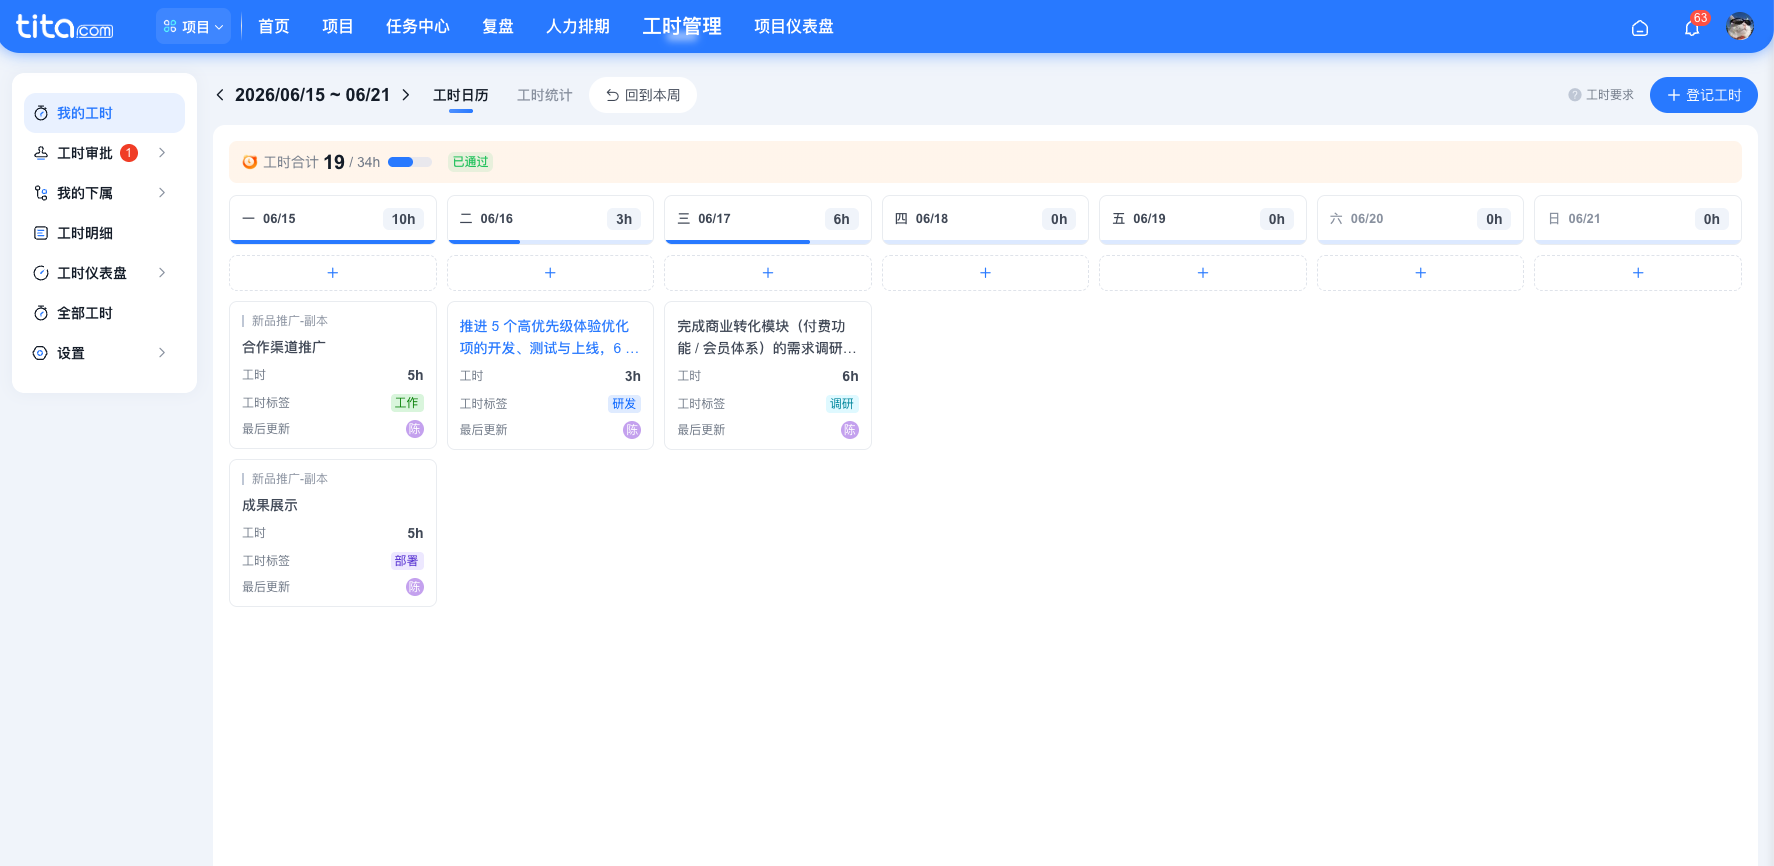Click avatar on 成果展示 card
Viewport: 1774px width, 866px height.
coord(415,587)
